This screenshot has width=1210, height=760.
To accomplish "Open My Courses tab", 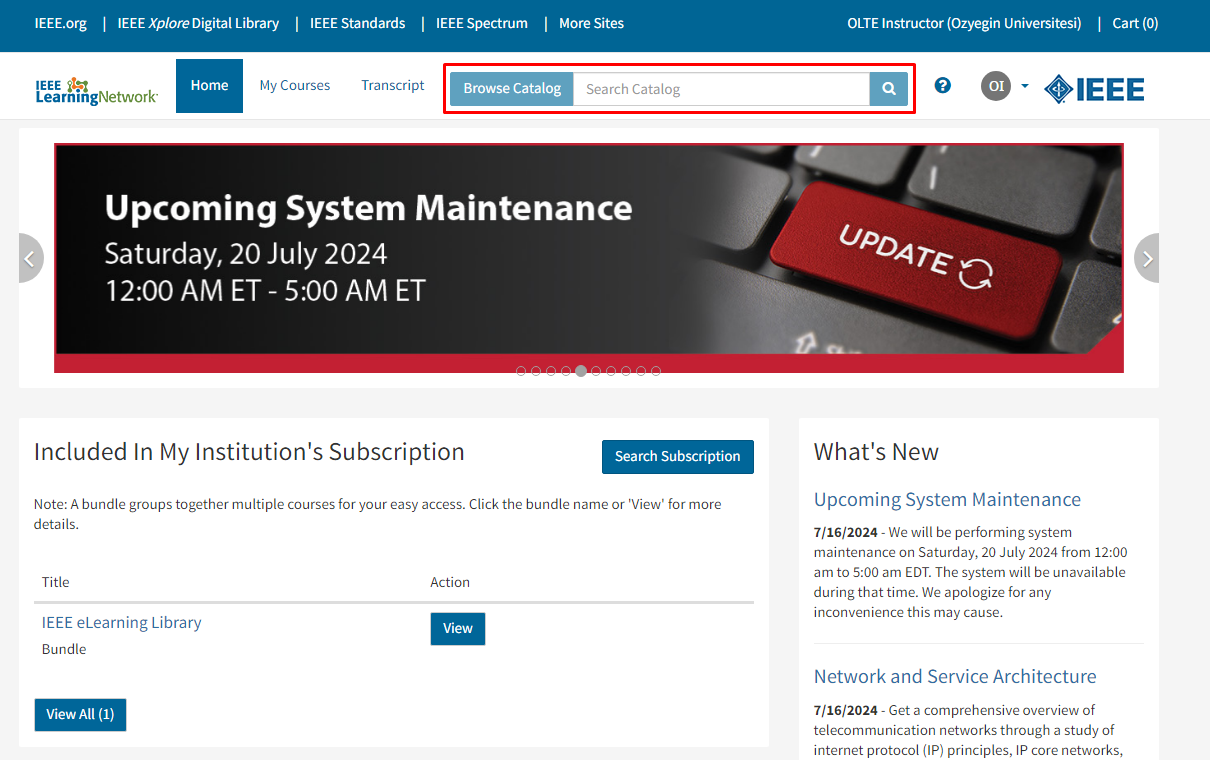I will click(295, 86).
